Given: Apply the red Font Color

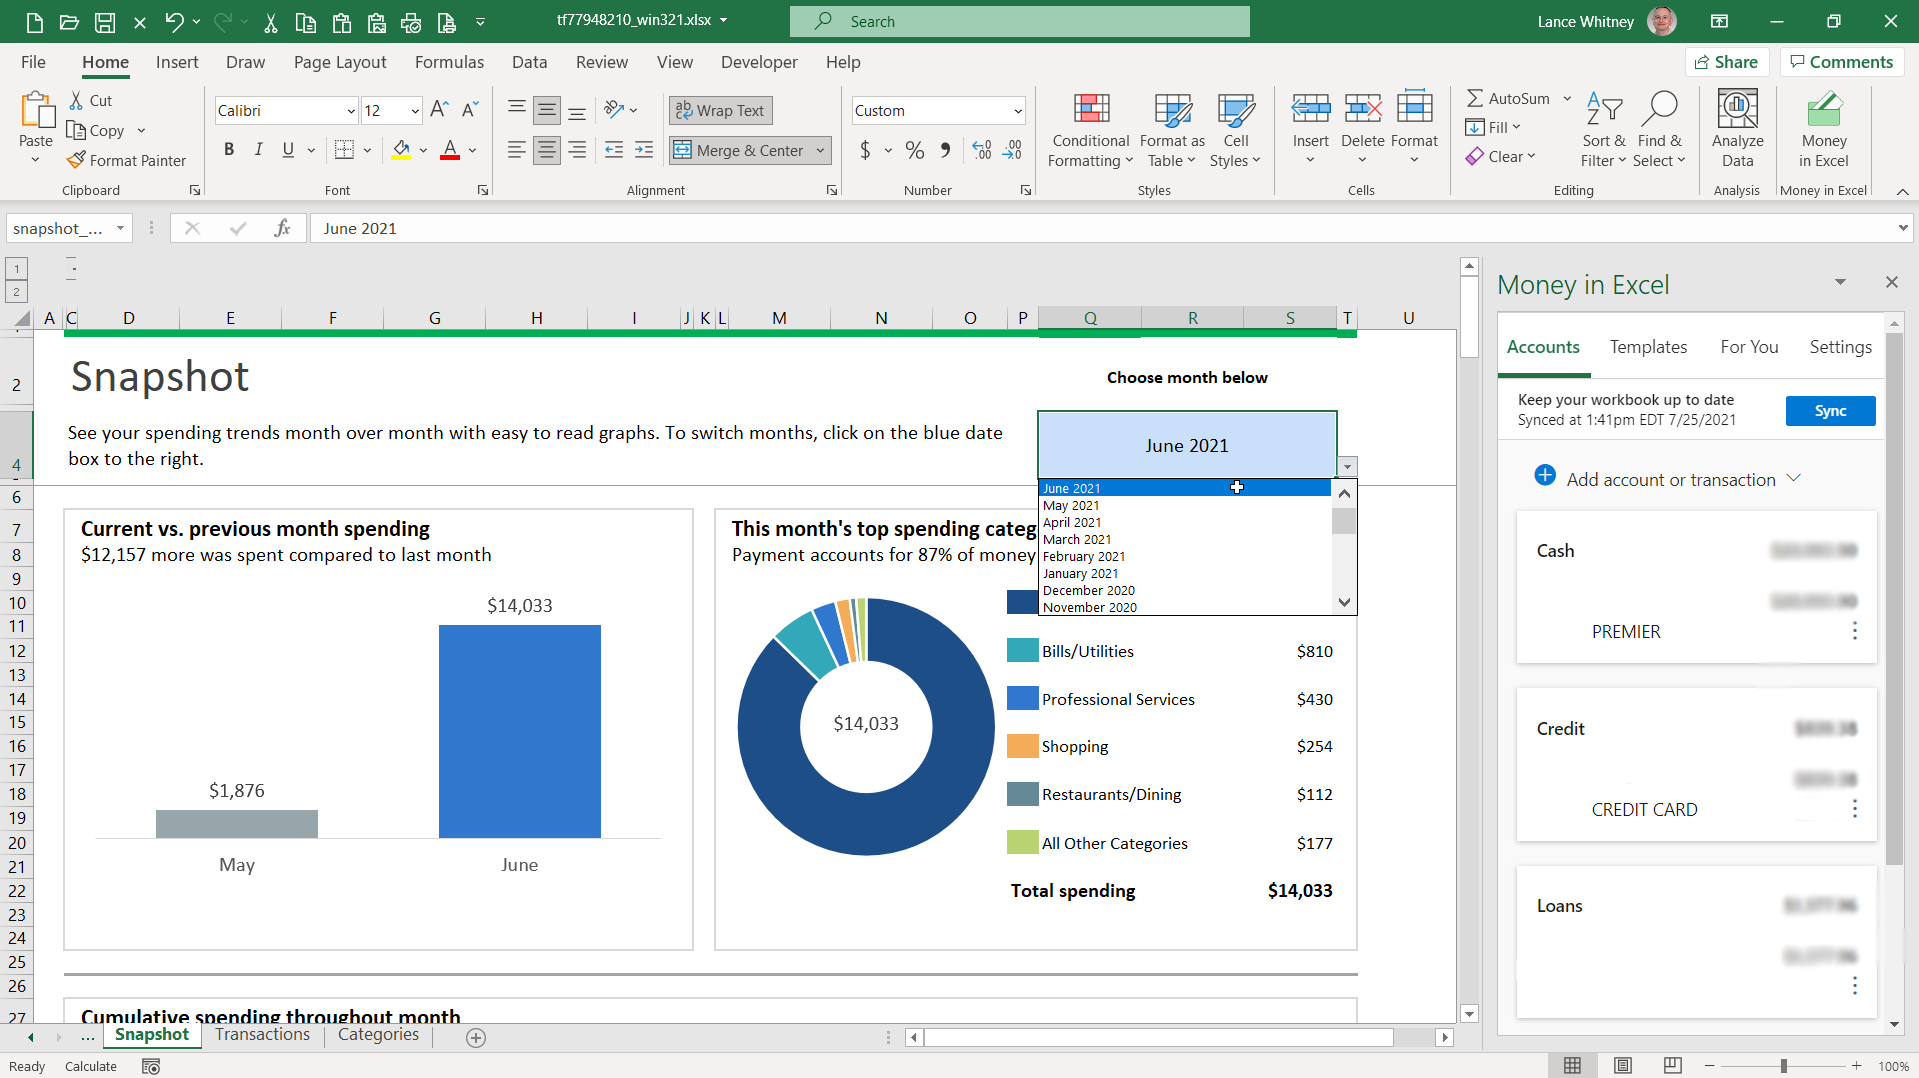Looking at the screenshot, I should tap(450, 150).
